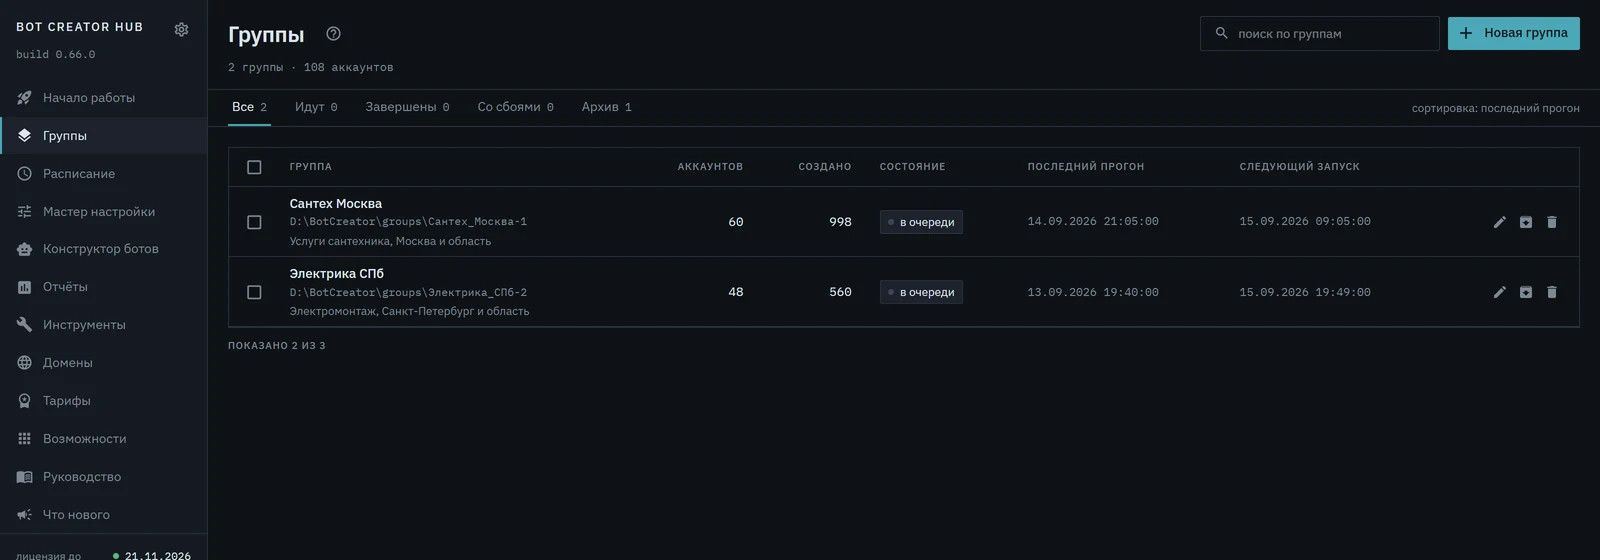1600x560 pixels.
Task: Click the help icon beside Группы title
Action: coord(334,34)
